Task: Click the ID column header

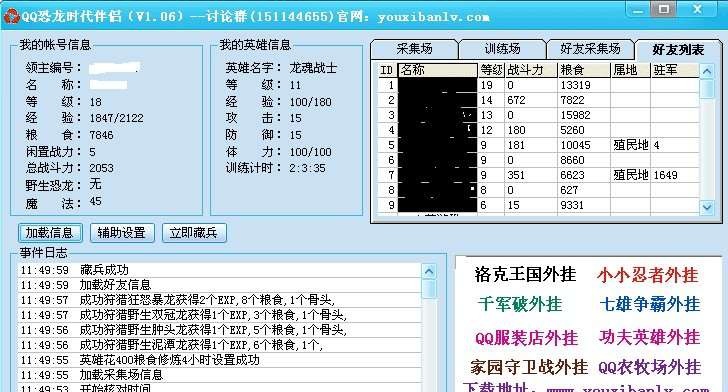Action: coord(387,70)
